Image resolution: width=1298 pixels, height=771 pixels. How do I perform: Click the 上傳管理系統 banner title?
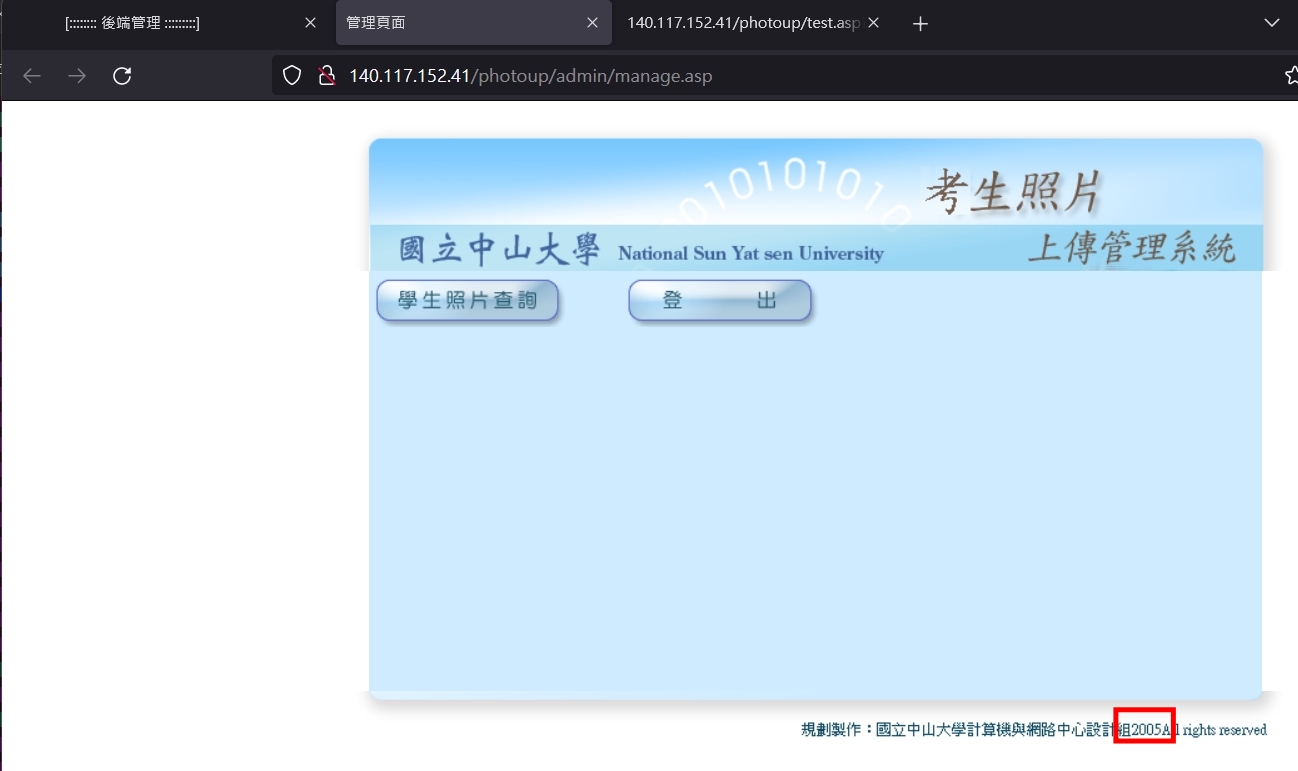[1132, 248]
